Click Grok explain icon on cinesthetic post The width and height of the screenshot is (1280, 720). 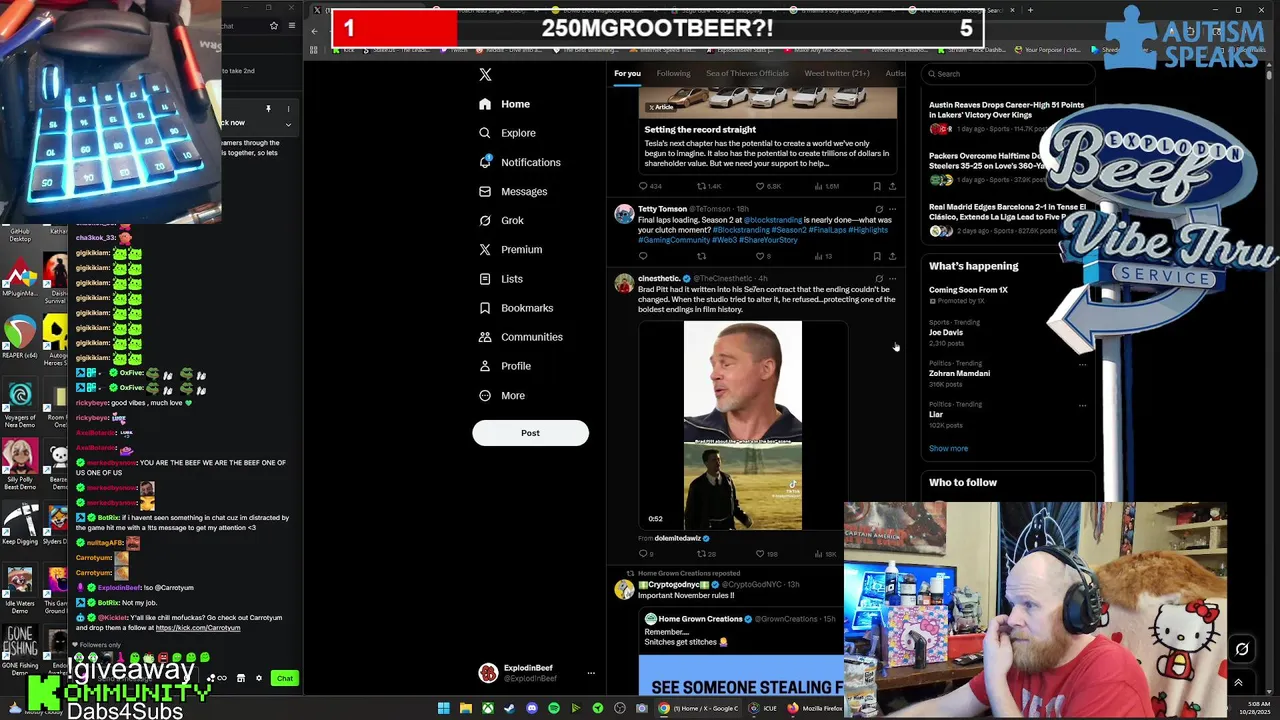pyautogui.click(x=879, y=279)
